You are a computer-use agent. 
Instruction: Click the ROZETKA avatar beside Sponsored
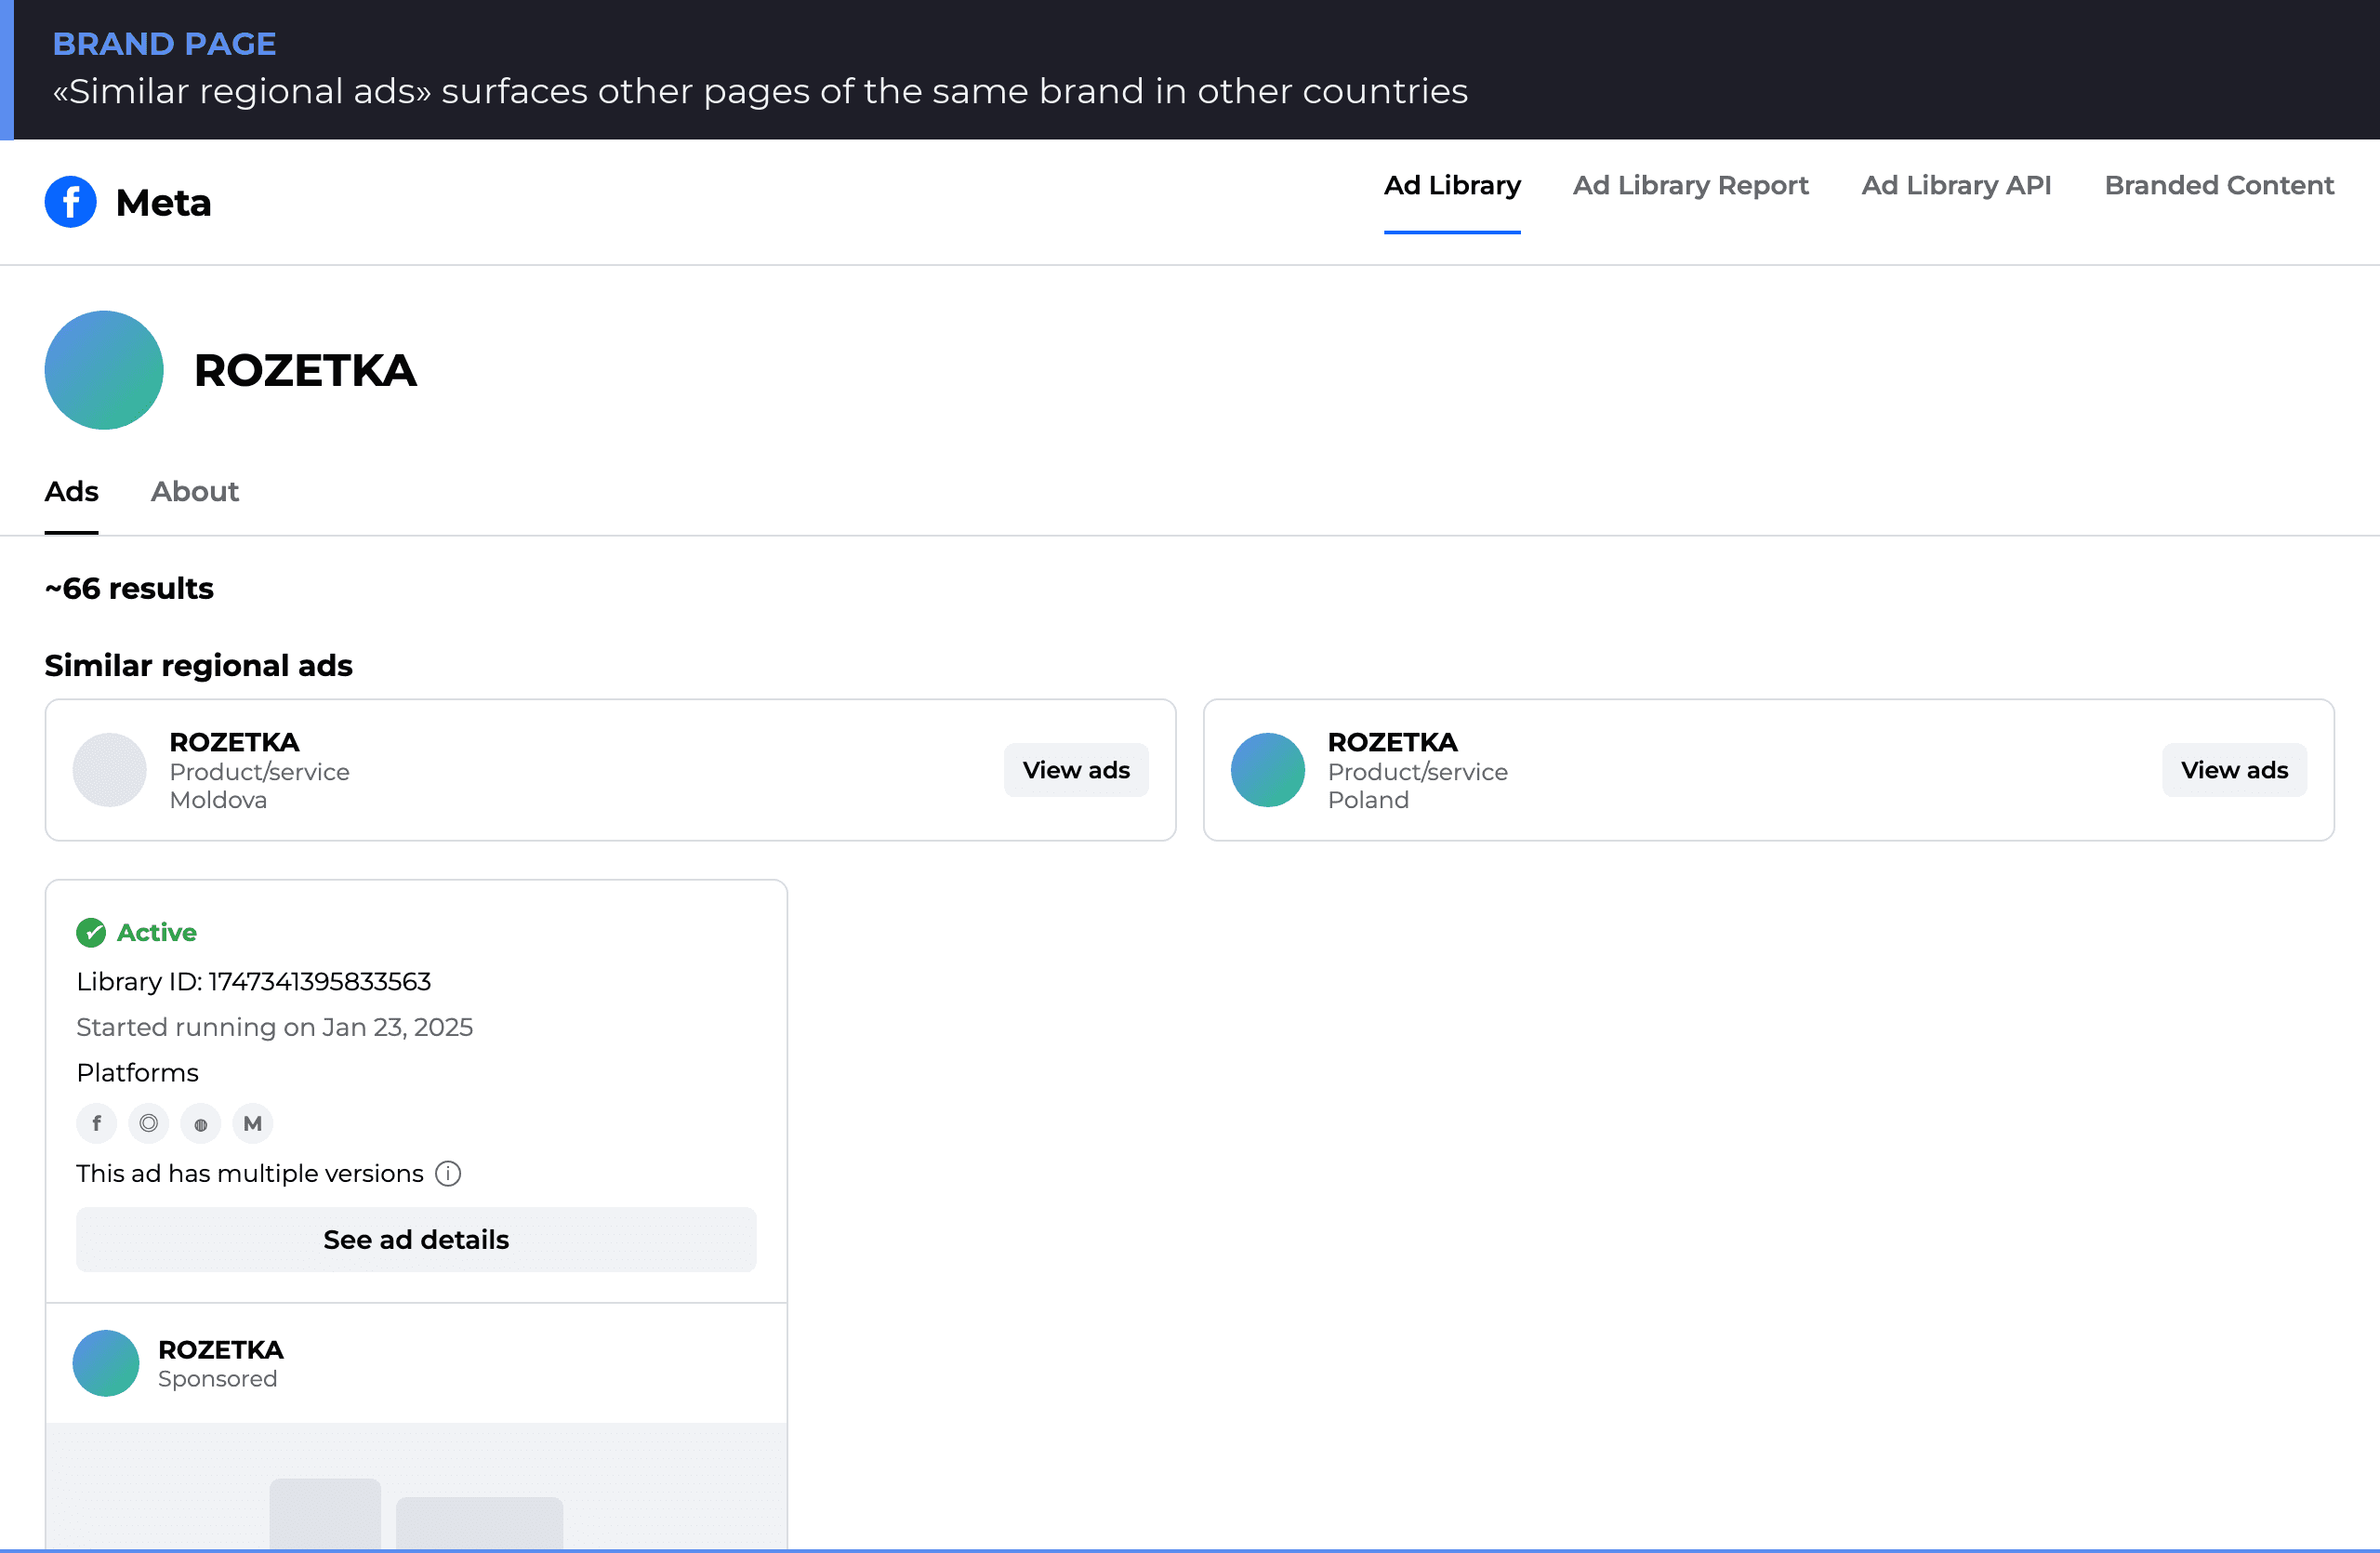(x=106, y=1363)
